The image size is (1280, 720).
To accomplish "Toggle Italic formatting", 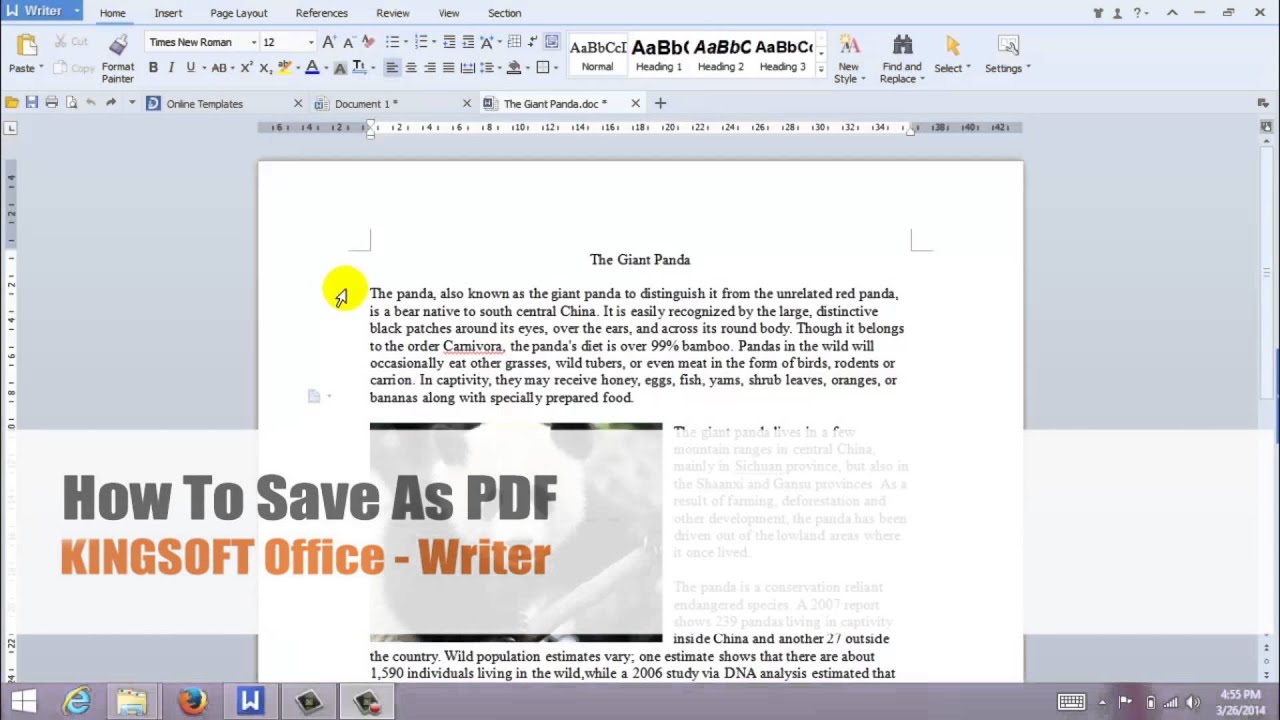I will (x=171, y=68).
